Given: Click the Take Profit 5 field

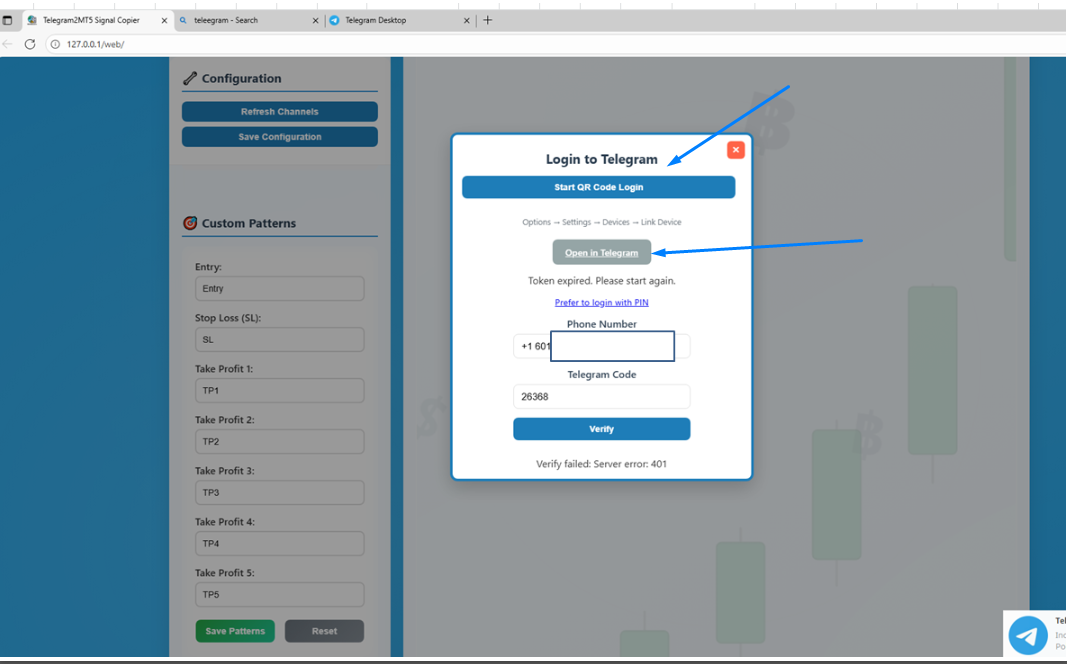Looking at the screenshot, I should click(280, 595).
